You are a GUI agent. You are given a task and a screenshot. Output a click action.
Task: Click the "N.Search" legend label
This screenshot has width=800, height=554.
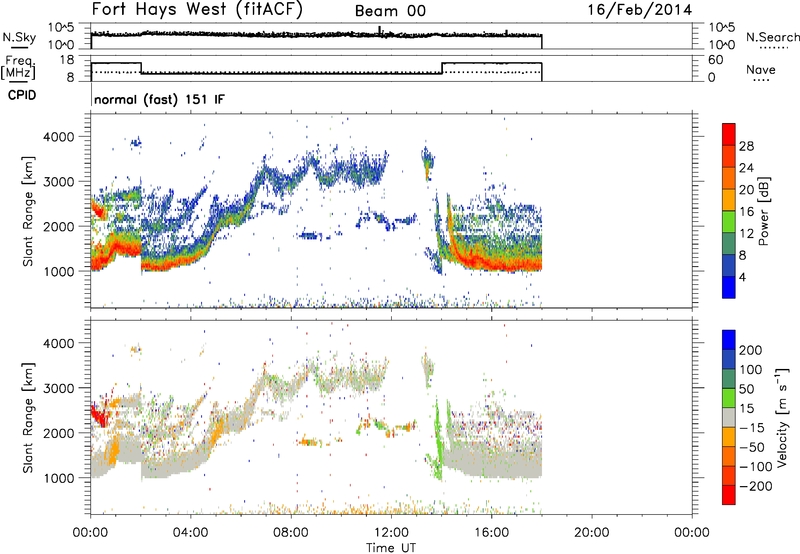click(x=773, y=37)
